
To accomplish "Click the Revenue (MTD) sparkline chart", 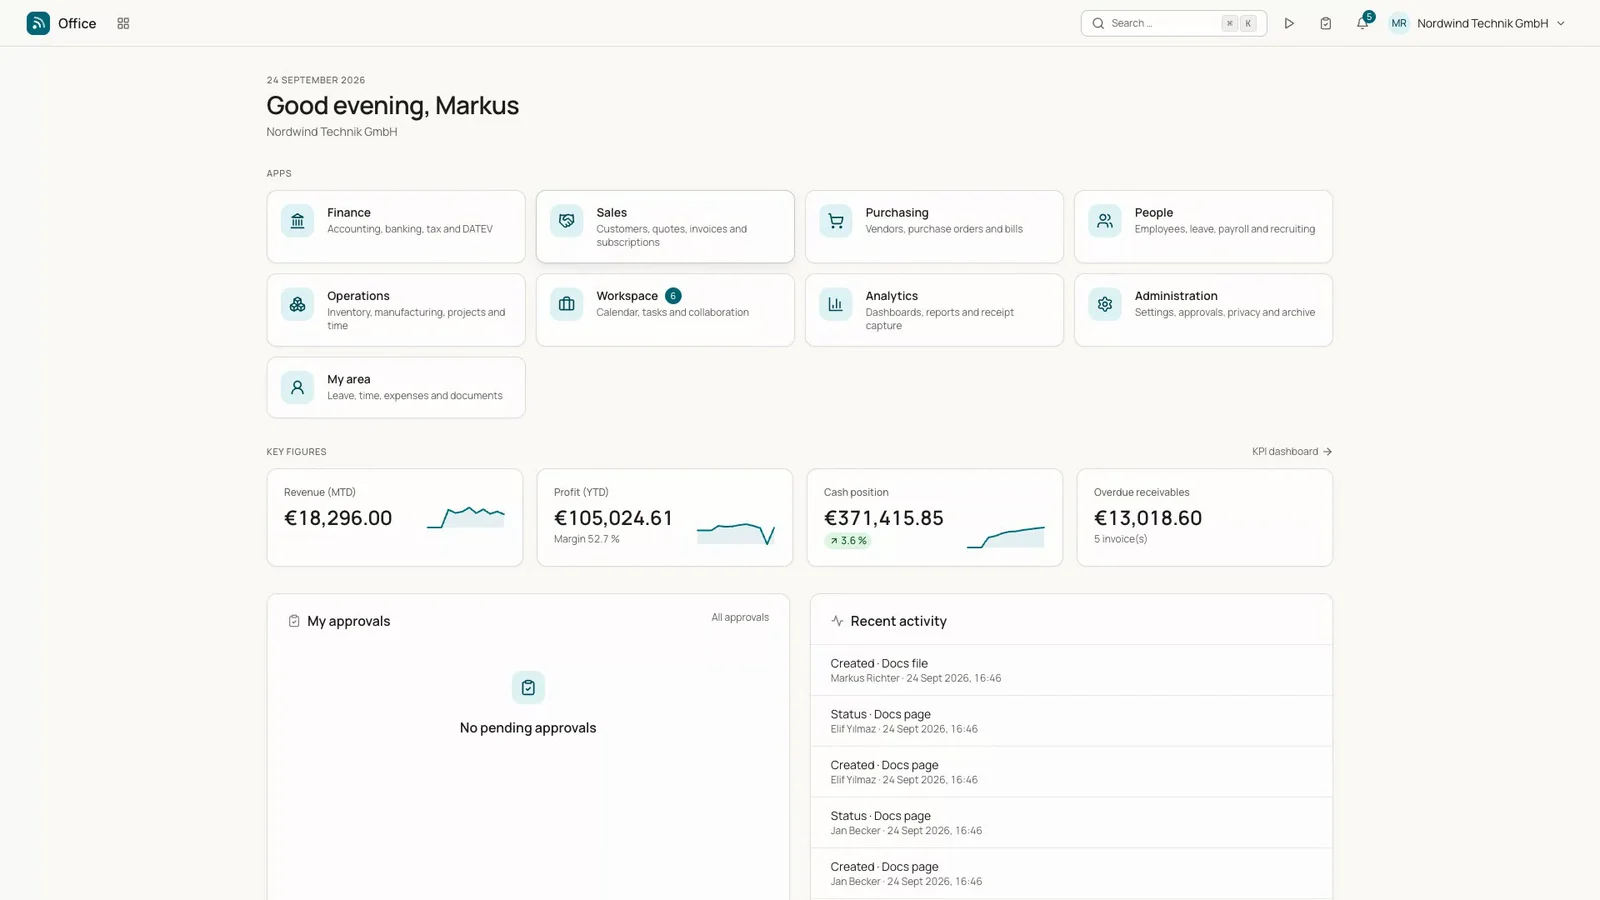I will point(466,517).
